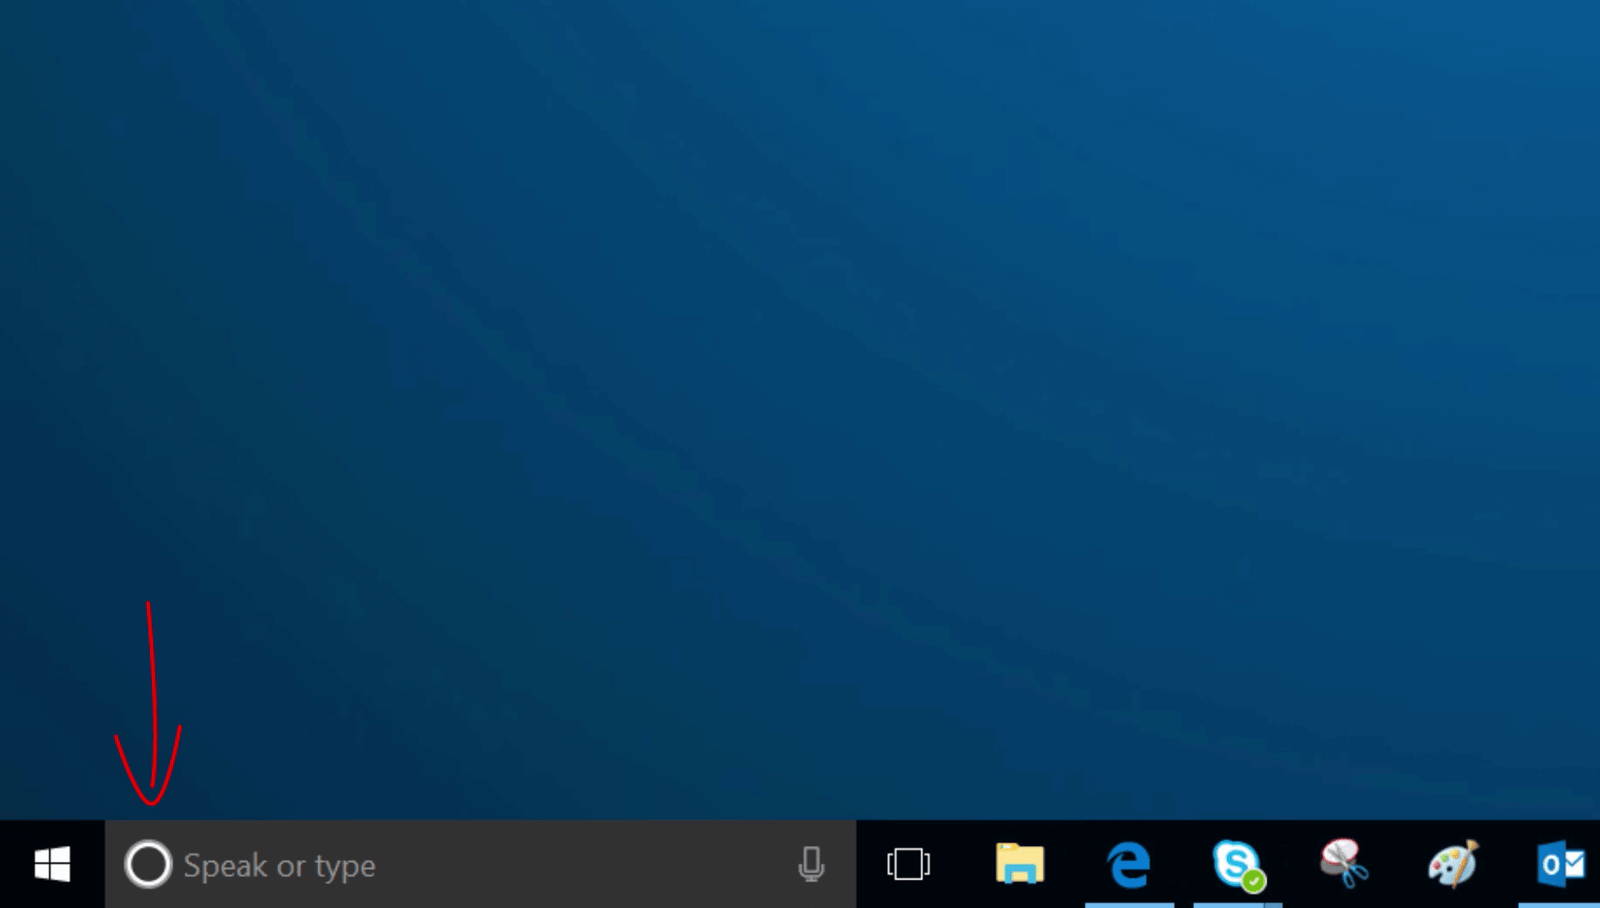Activate the Cortana microphone icon

(x=811, y=864)
